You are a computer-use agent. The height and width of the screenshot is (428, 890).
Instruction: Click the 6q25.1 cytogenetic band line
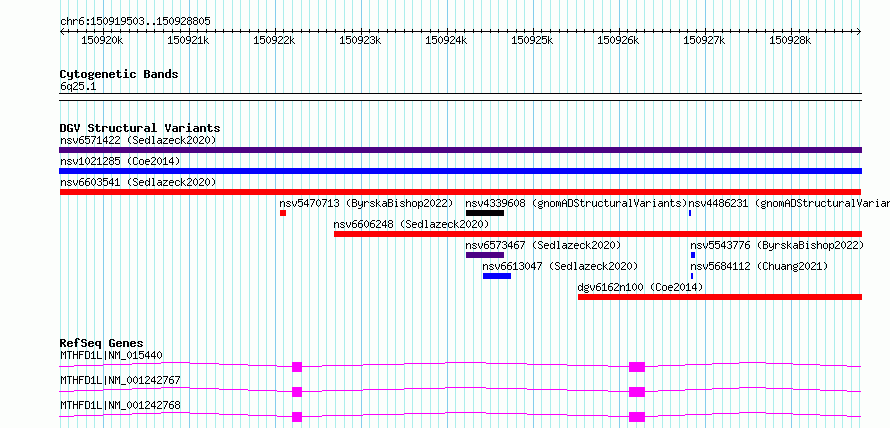point(460,97)
